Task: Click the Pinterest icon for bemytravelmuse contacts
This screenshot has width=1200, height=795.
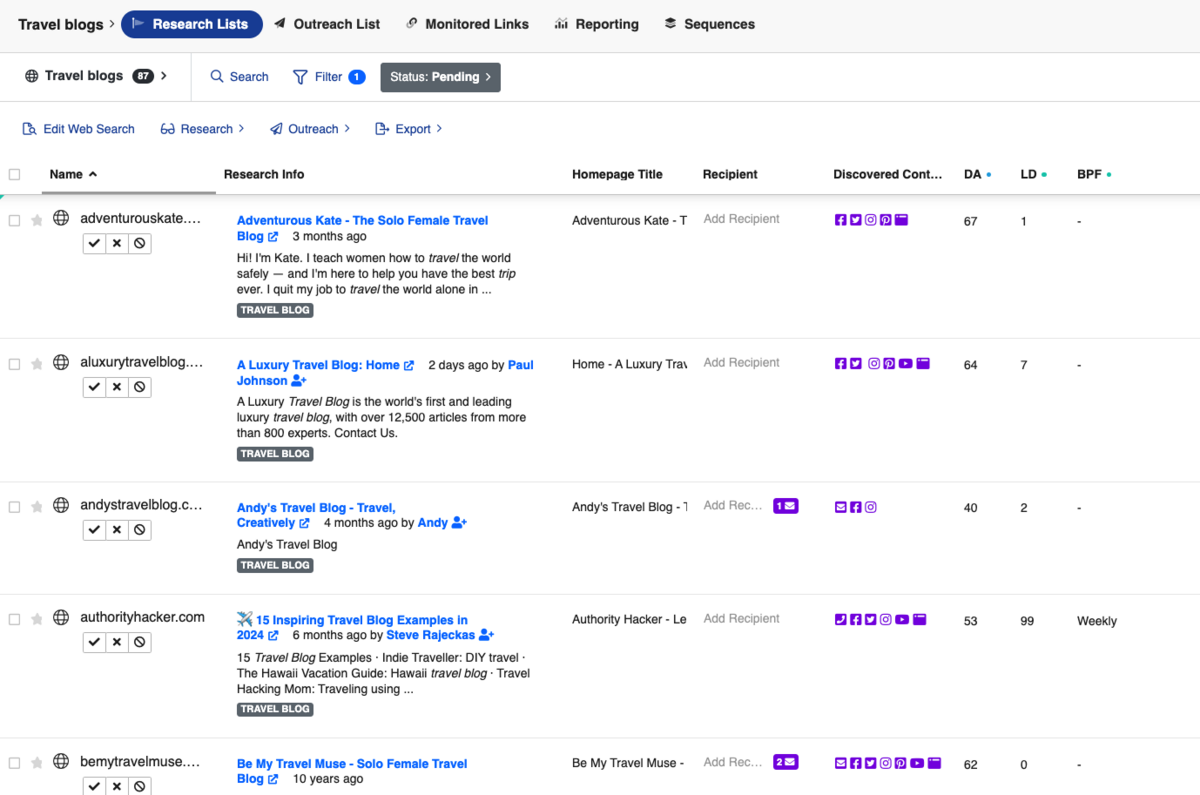Action: (x=903, y=762)
